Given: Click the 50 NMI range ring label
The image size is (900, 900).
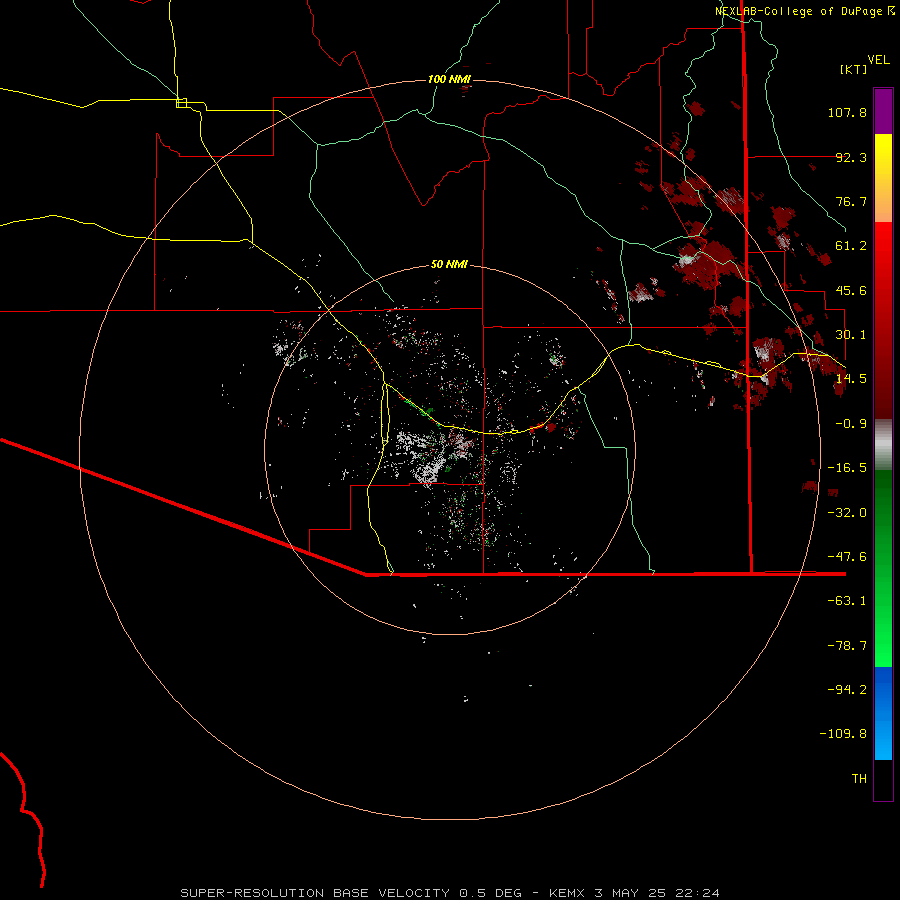Looking at the screenshot, I should tap(449, 265).
